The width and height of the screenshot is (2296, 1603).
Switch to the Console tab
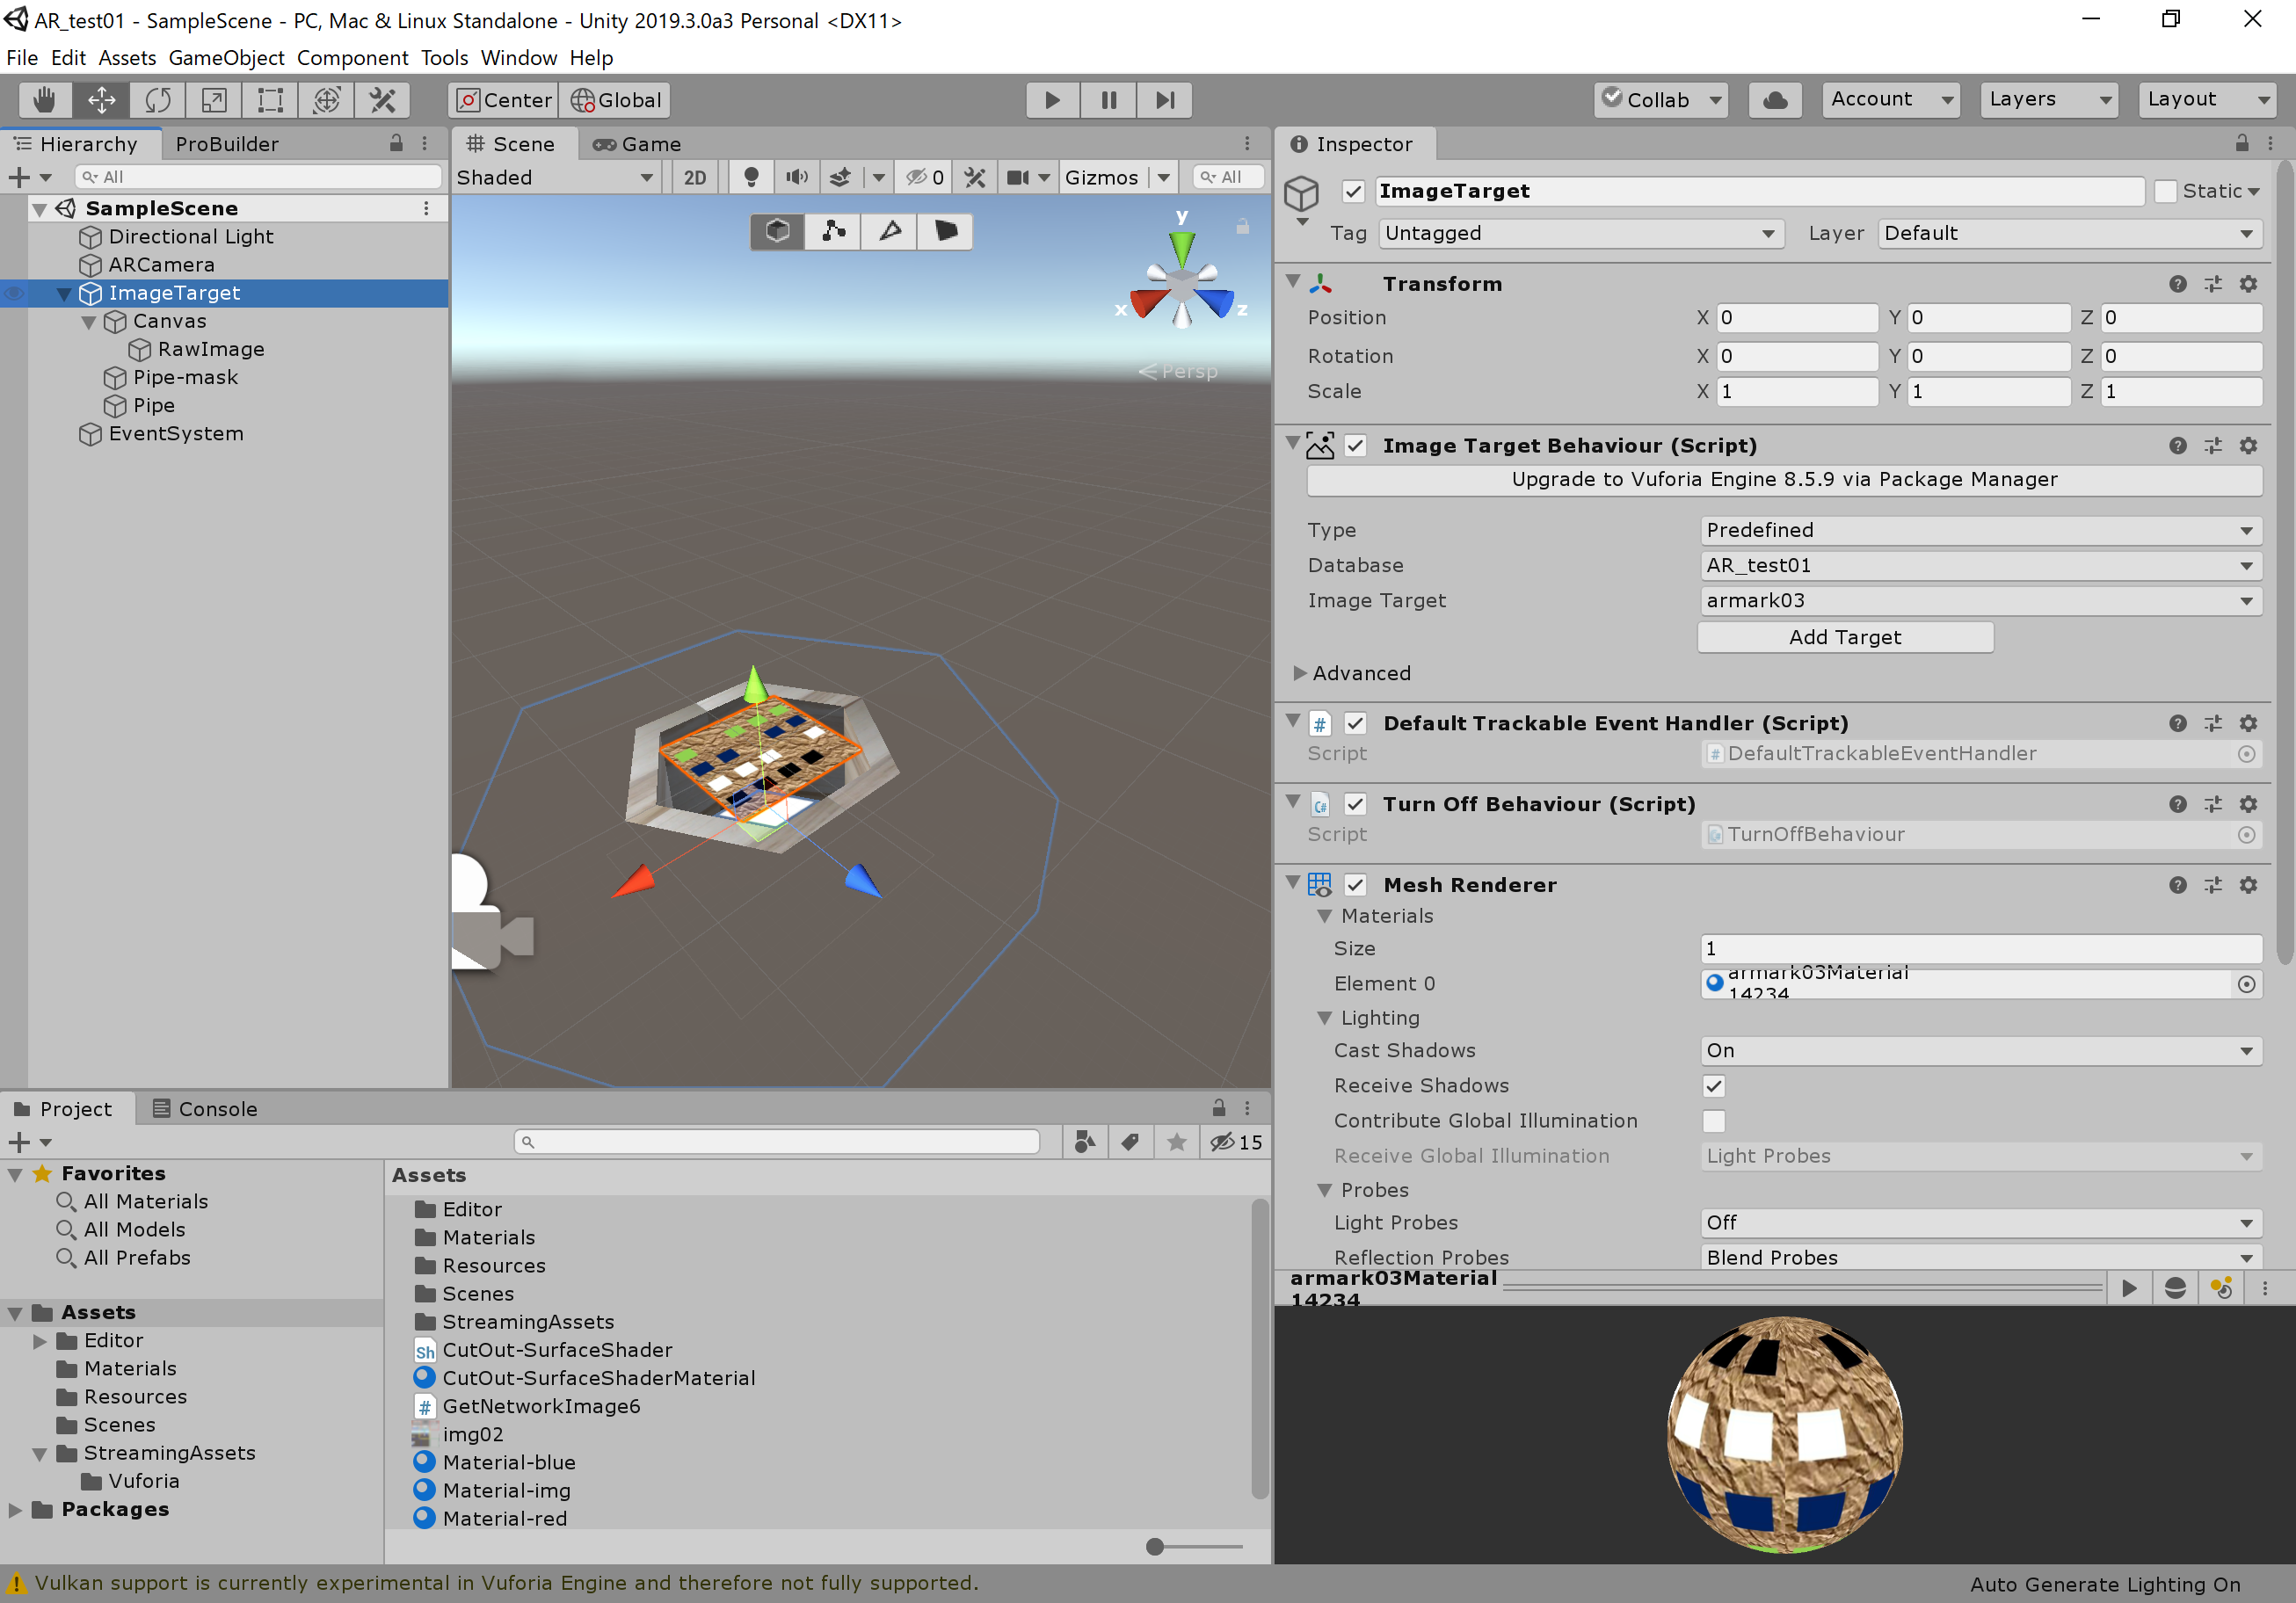point(205,1109)
